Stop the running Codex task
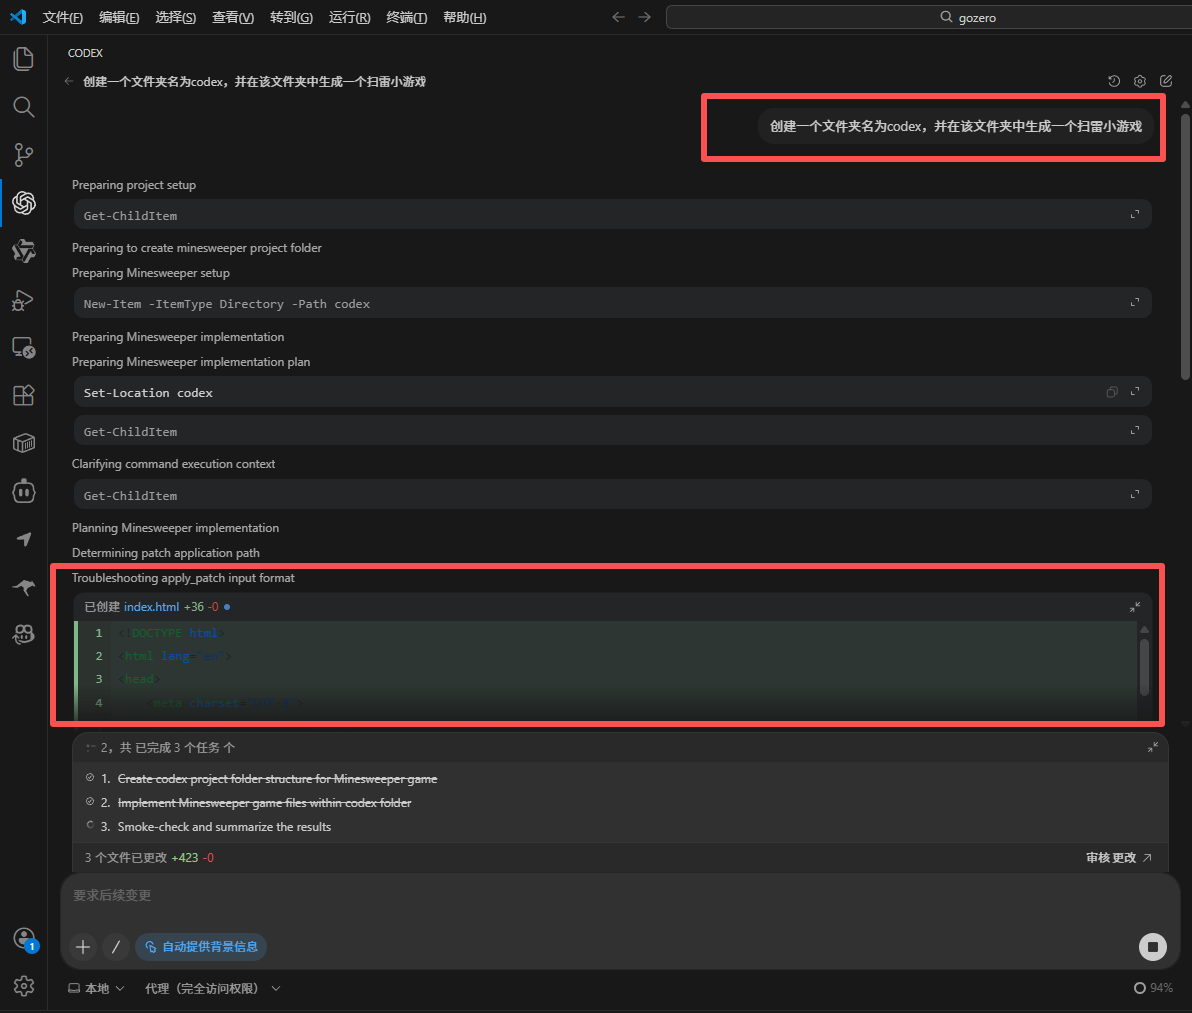The height and width of the screenshot is (1013, 1192). [1152, 946]
